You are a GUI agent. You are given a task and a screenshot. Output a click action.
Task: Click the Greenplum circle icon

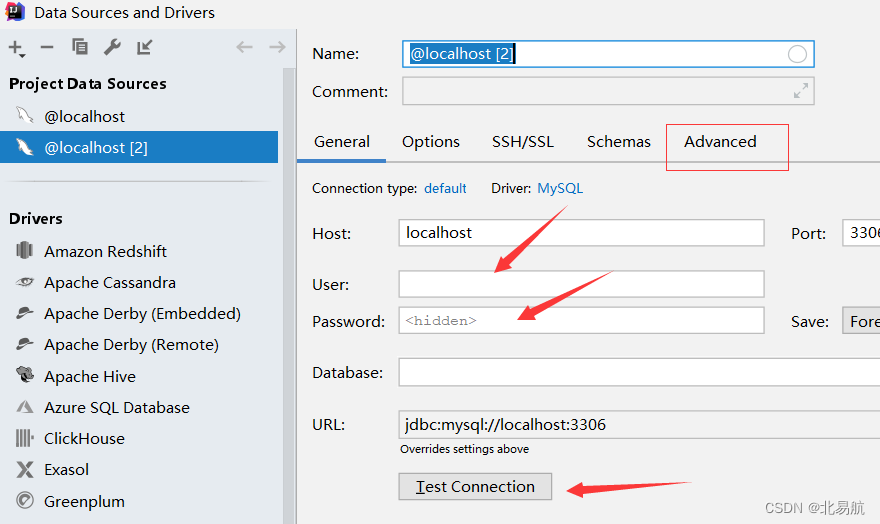click(x=25, y=499)
